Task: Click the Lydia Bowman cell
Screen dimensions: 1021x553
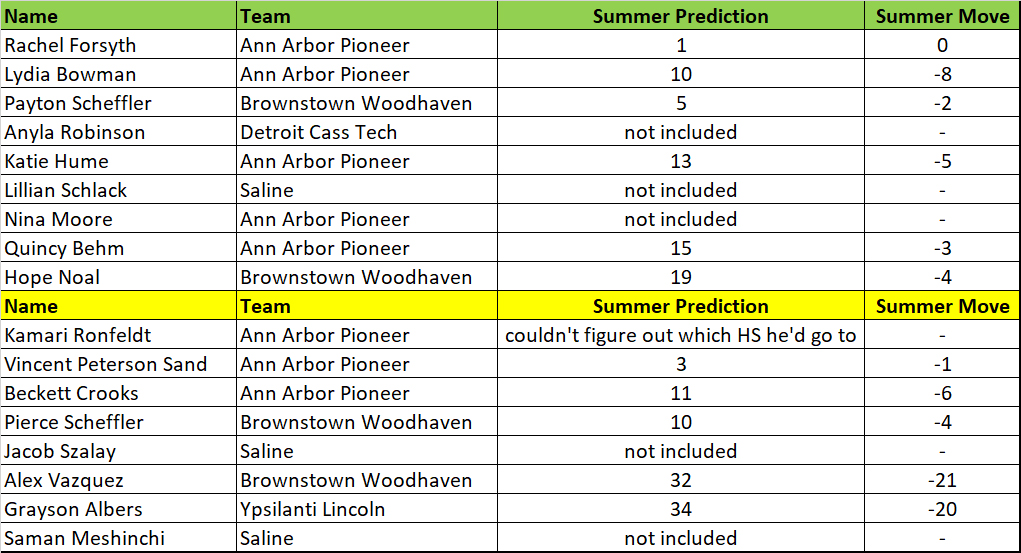Action: click(70, 74)
